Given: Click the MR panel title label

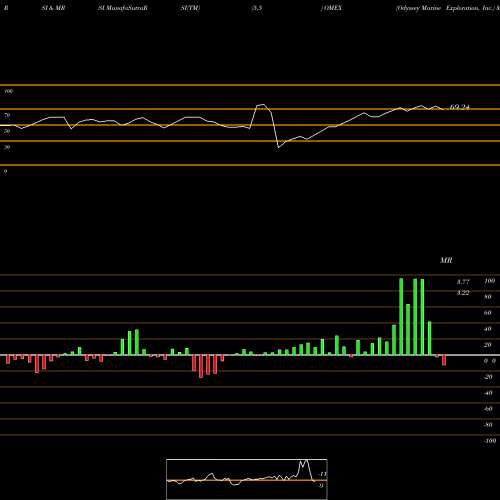Looking at the screenshot, I should point(446,260).
